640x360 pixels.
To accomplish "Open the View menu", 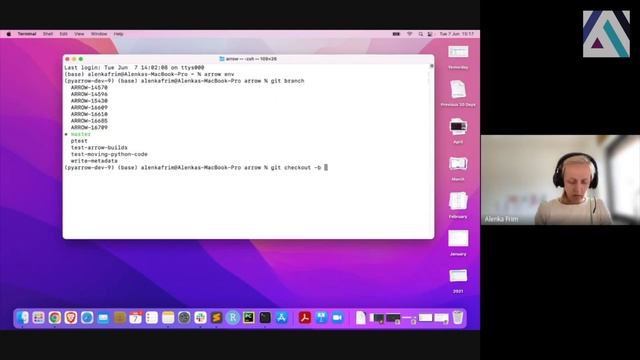I will pyautogui.click(x=79, y=34).
